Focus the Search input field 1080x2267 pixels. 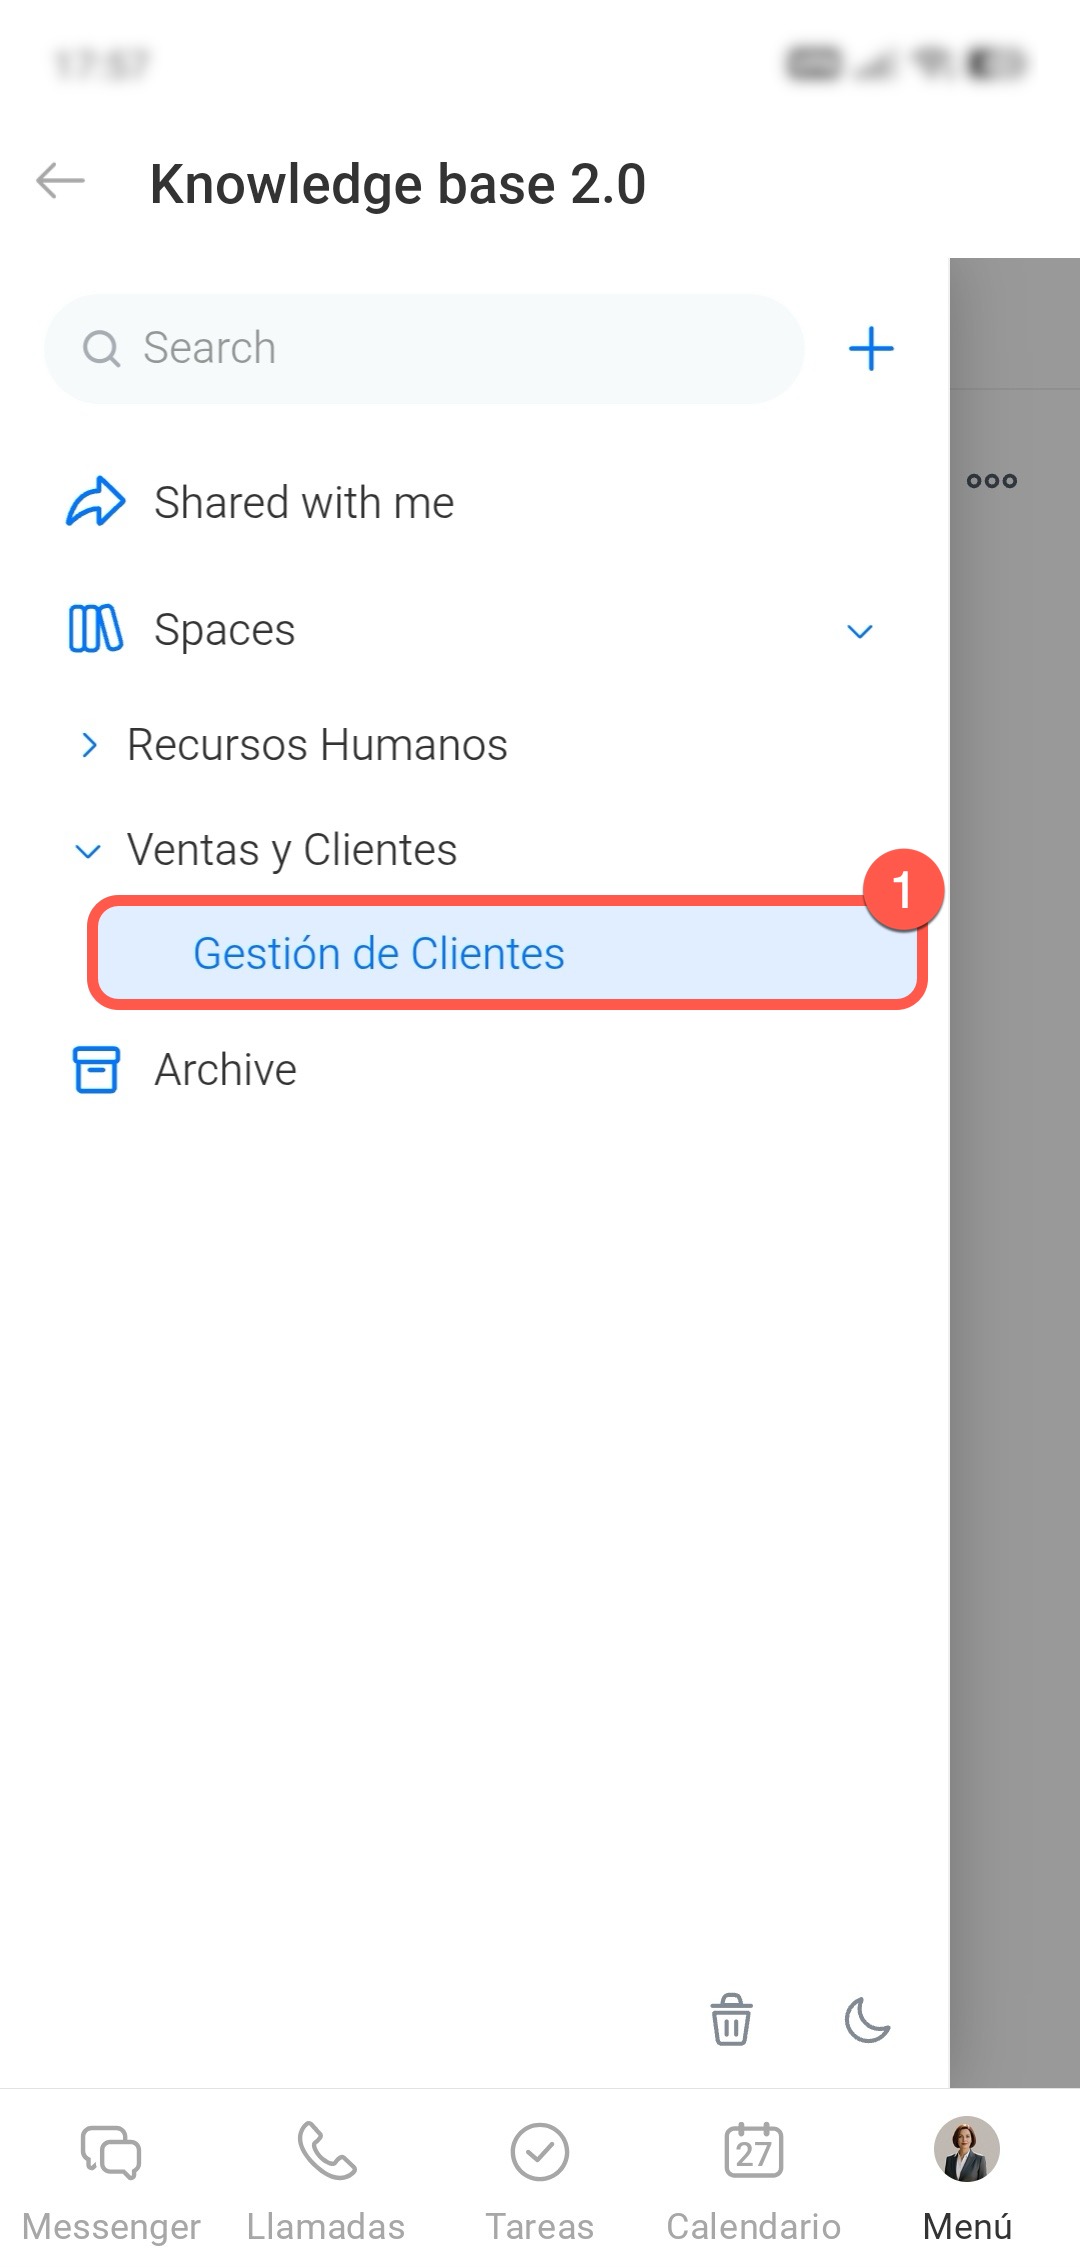click(424, 348)
